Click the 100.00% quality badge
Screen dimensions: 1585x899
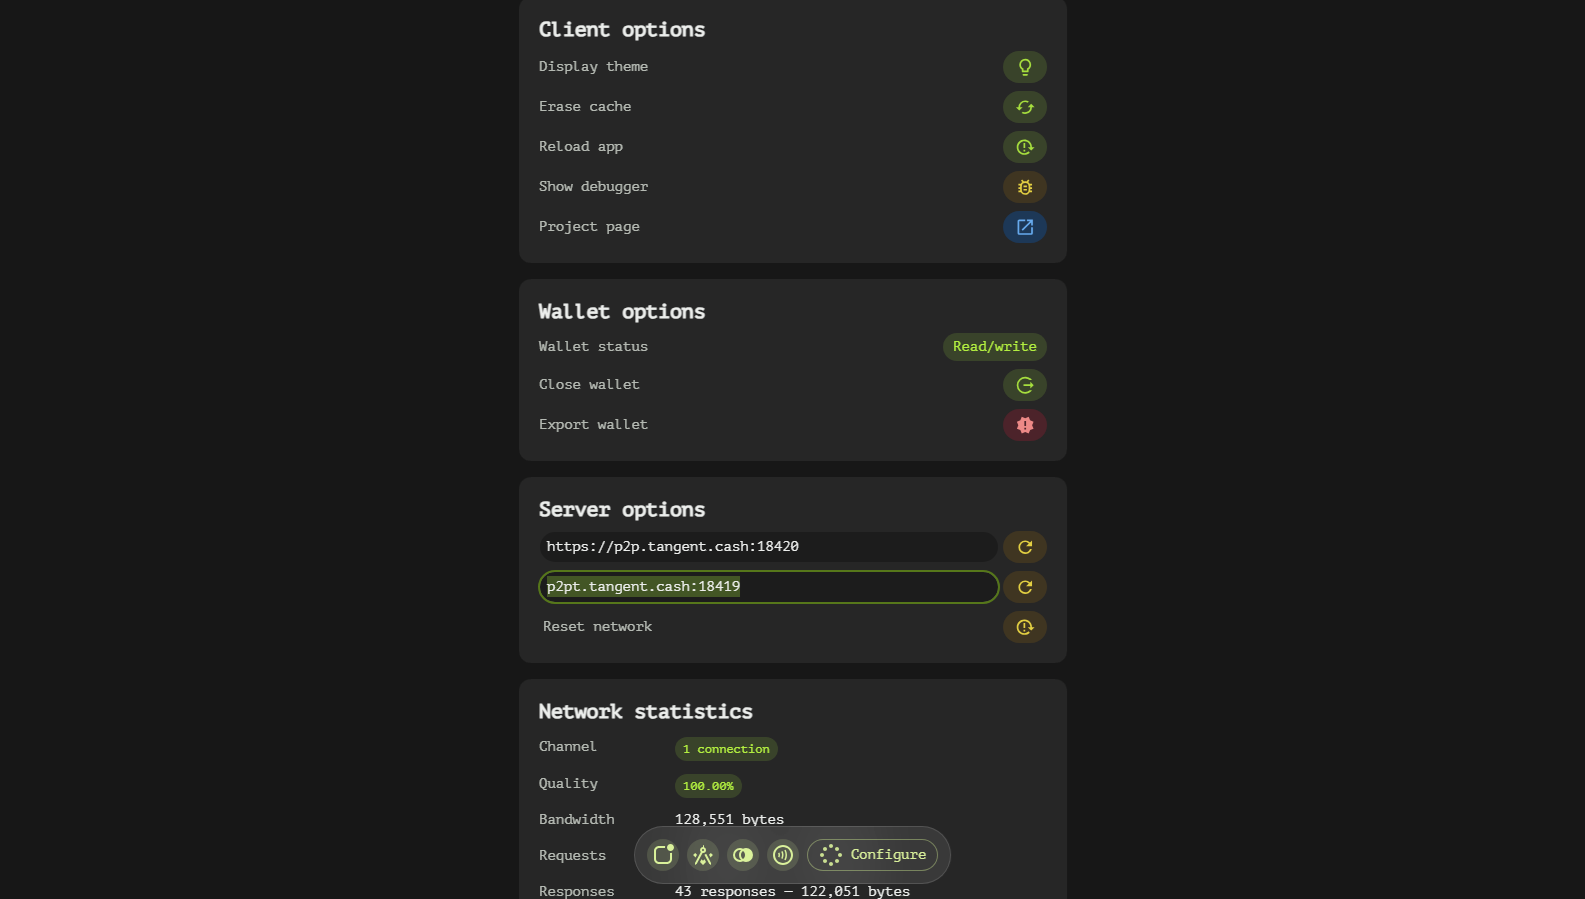tap(708, 786)
